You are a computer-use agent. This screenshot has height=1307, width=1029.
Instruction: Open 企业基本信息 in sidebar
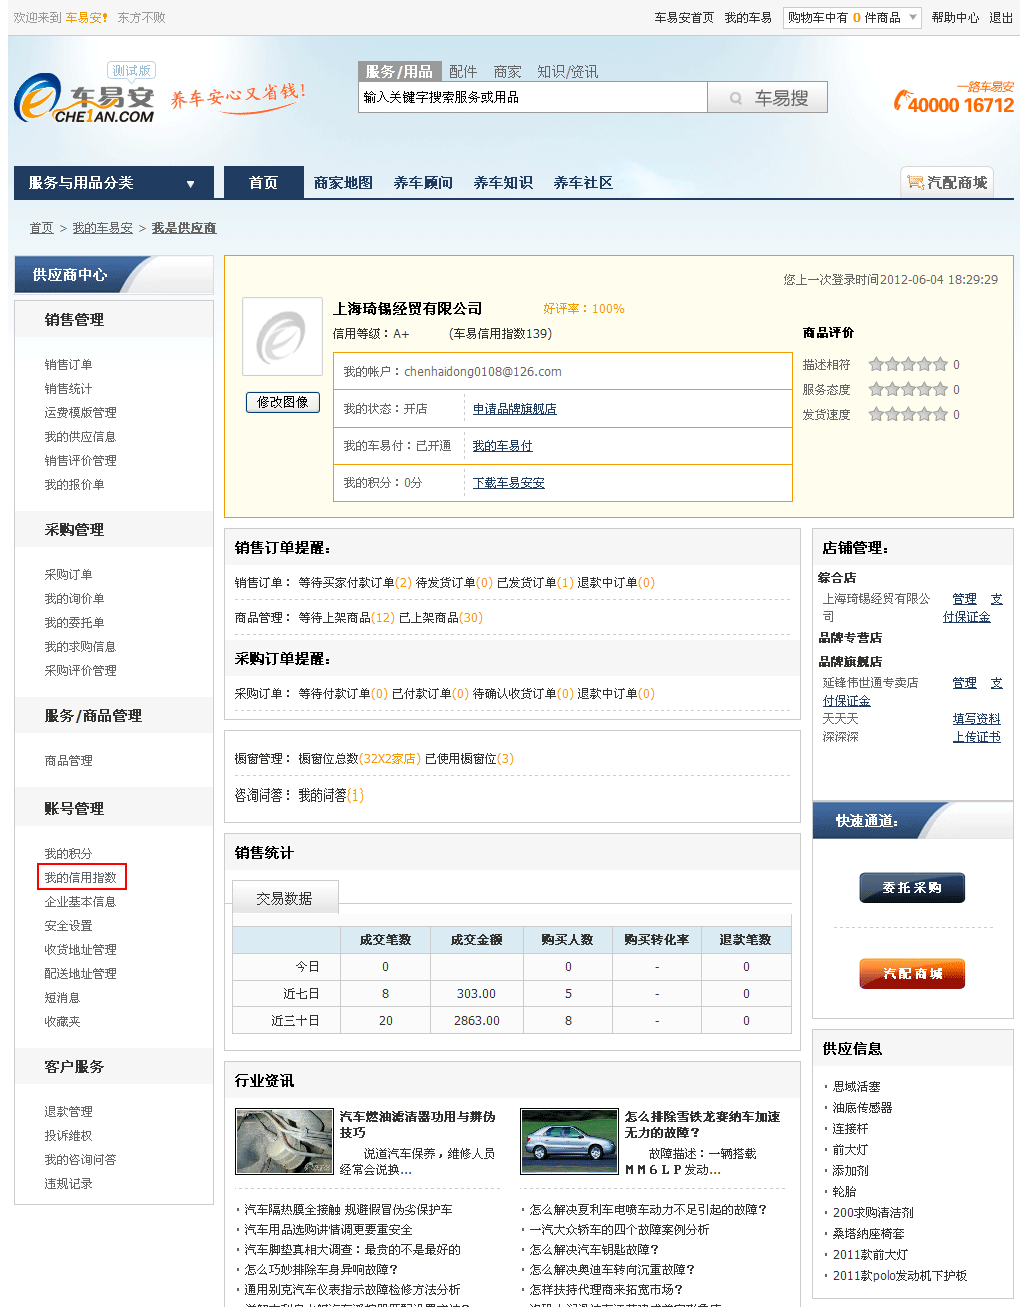(x=80, y=902)
